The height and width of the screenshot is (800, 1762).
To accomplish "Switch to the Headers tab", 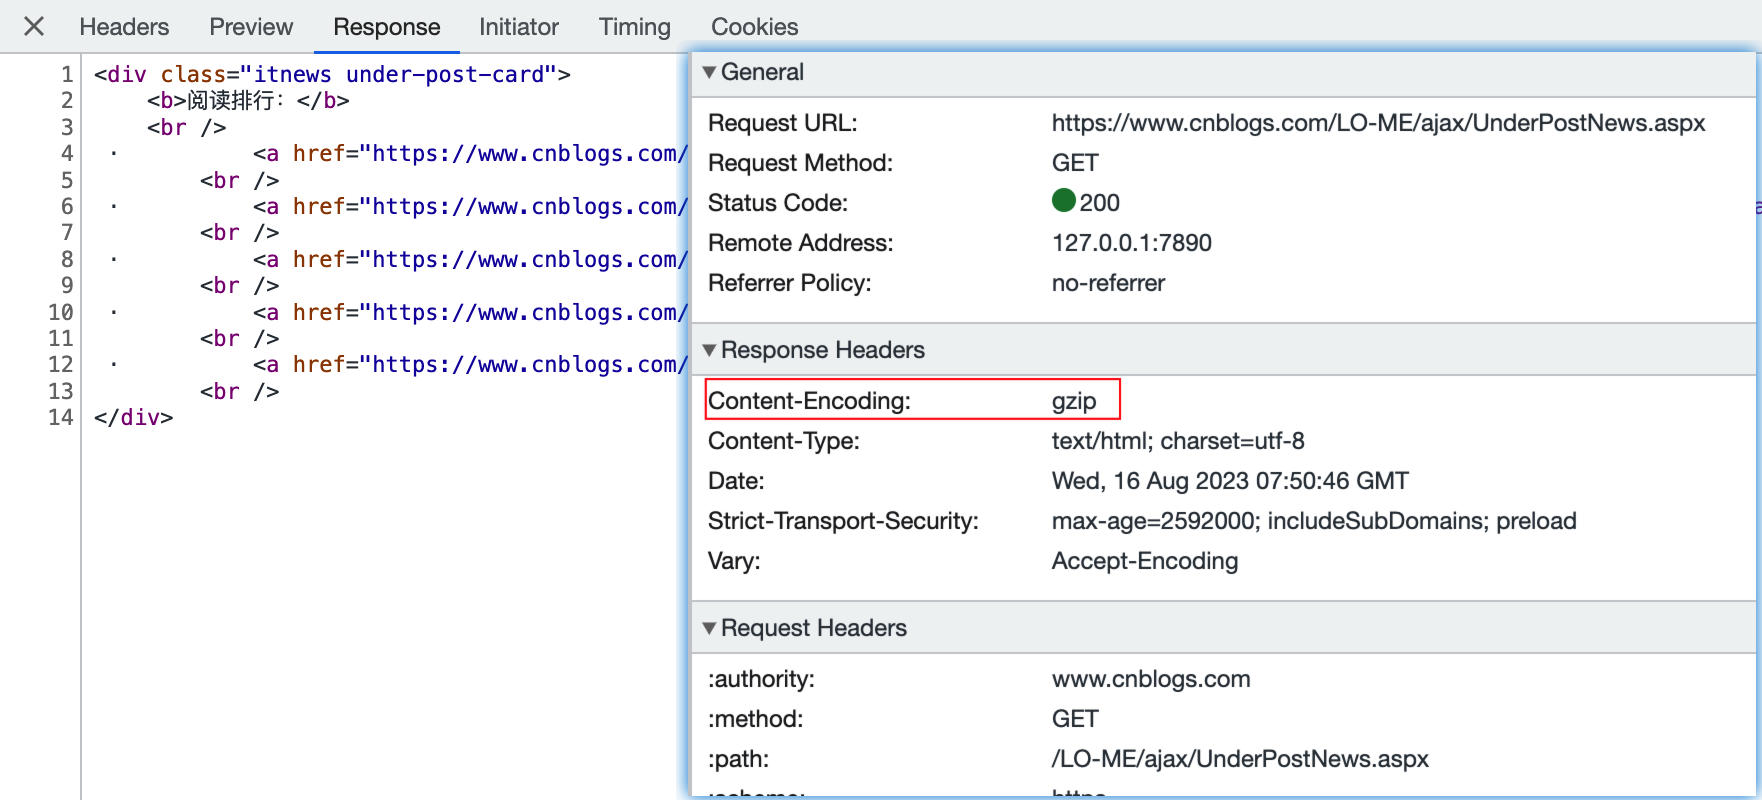I will [x=124, y=27].
